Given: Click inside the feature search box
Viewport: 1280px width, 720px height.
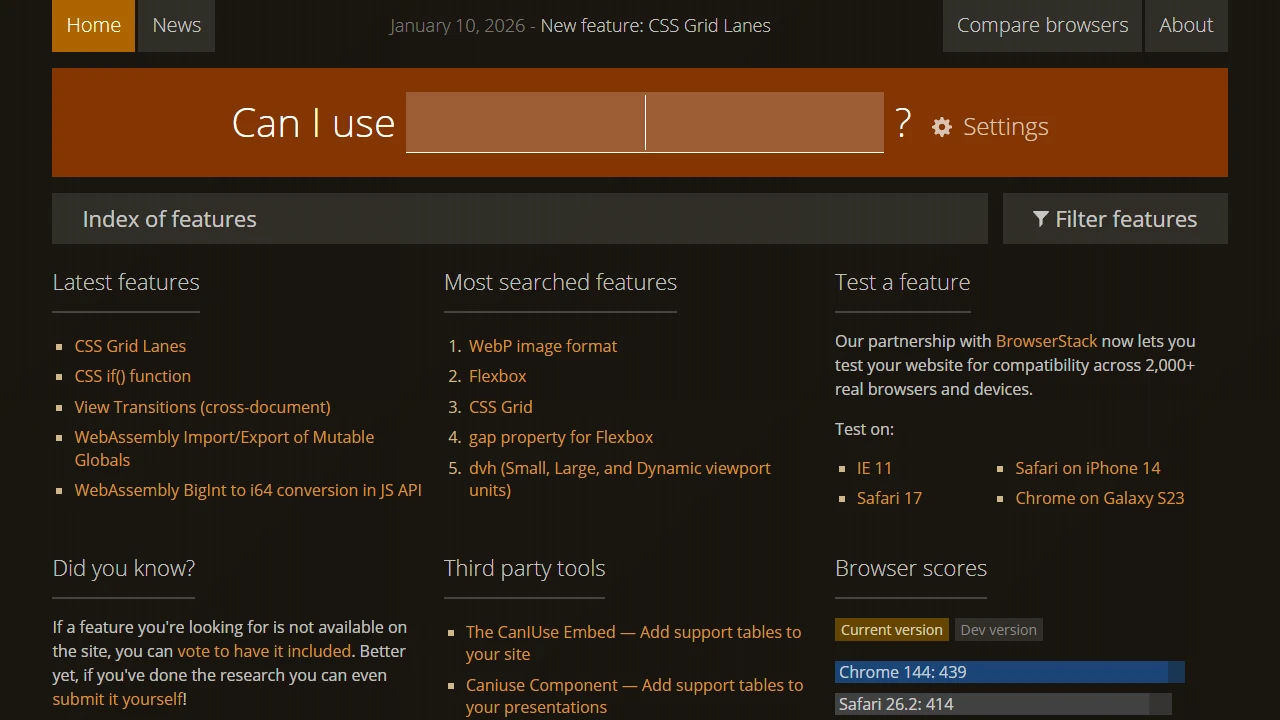Looking at the screenshot, I should (644, 122).
